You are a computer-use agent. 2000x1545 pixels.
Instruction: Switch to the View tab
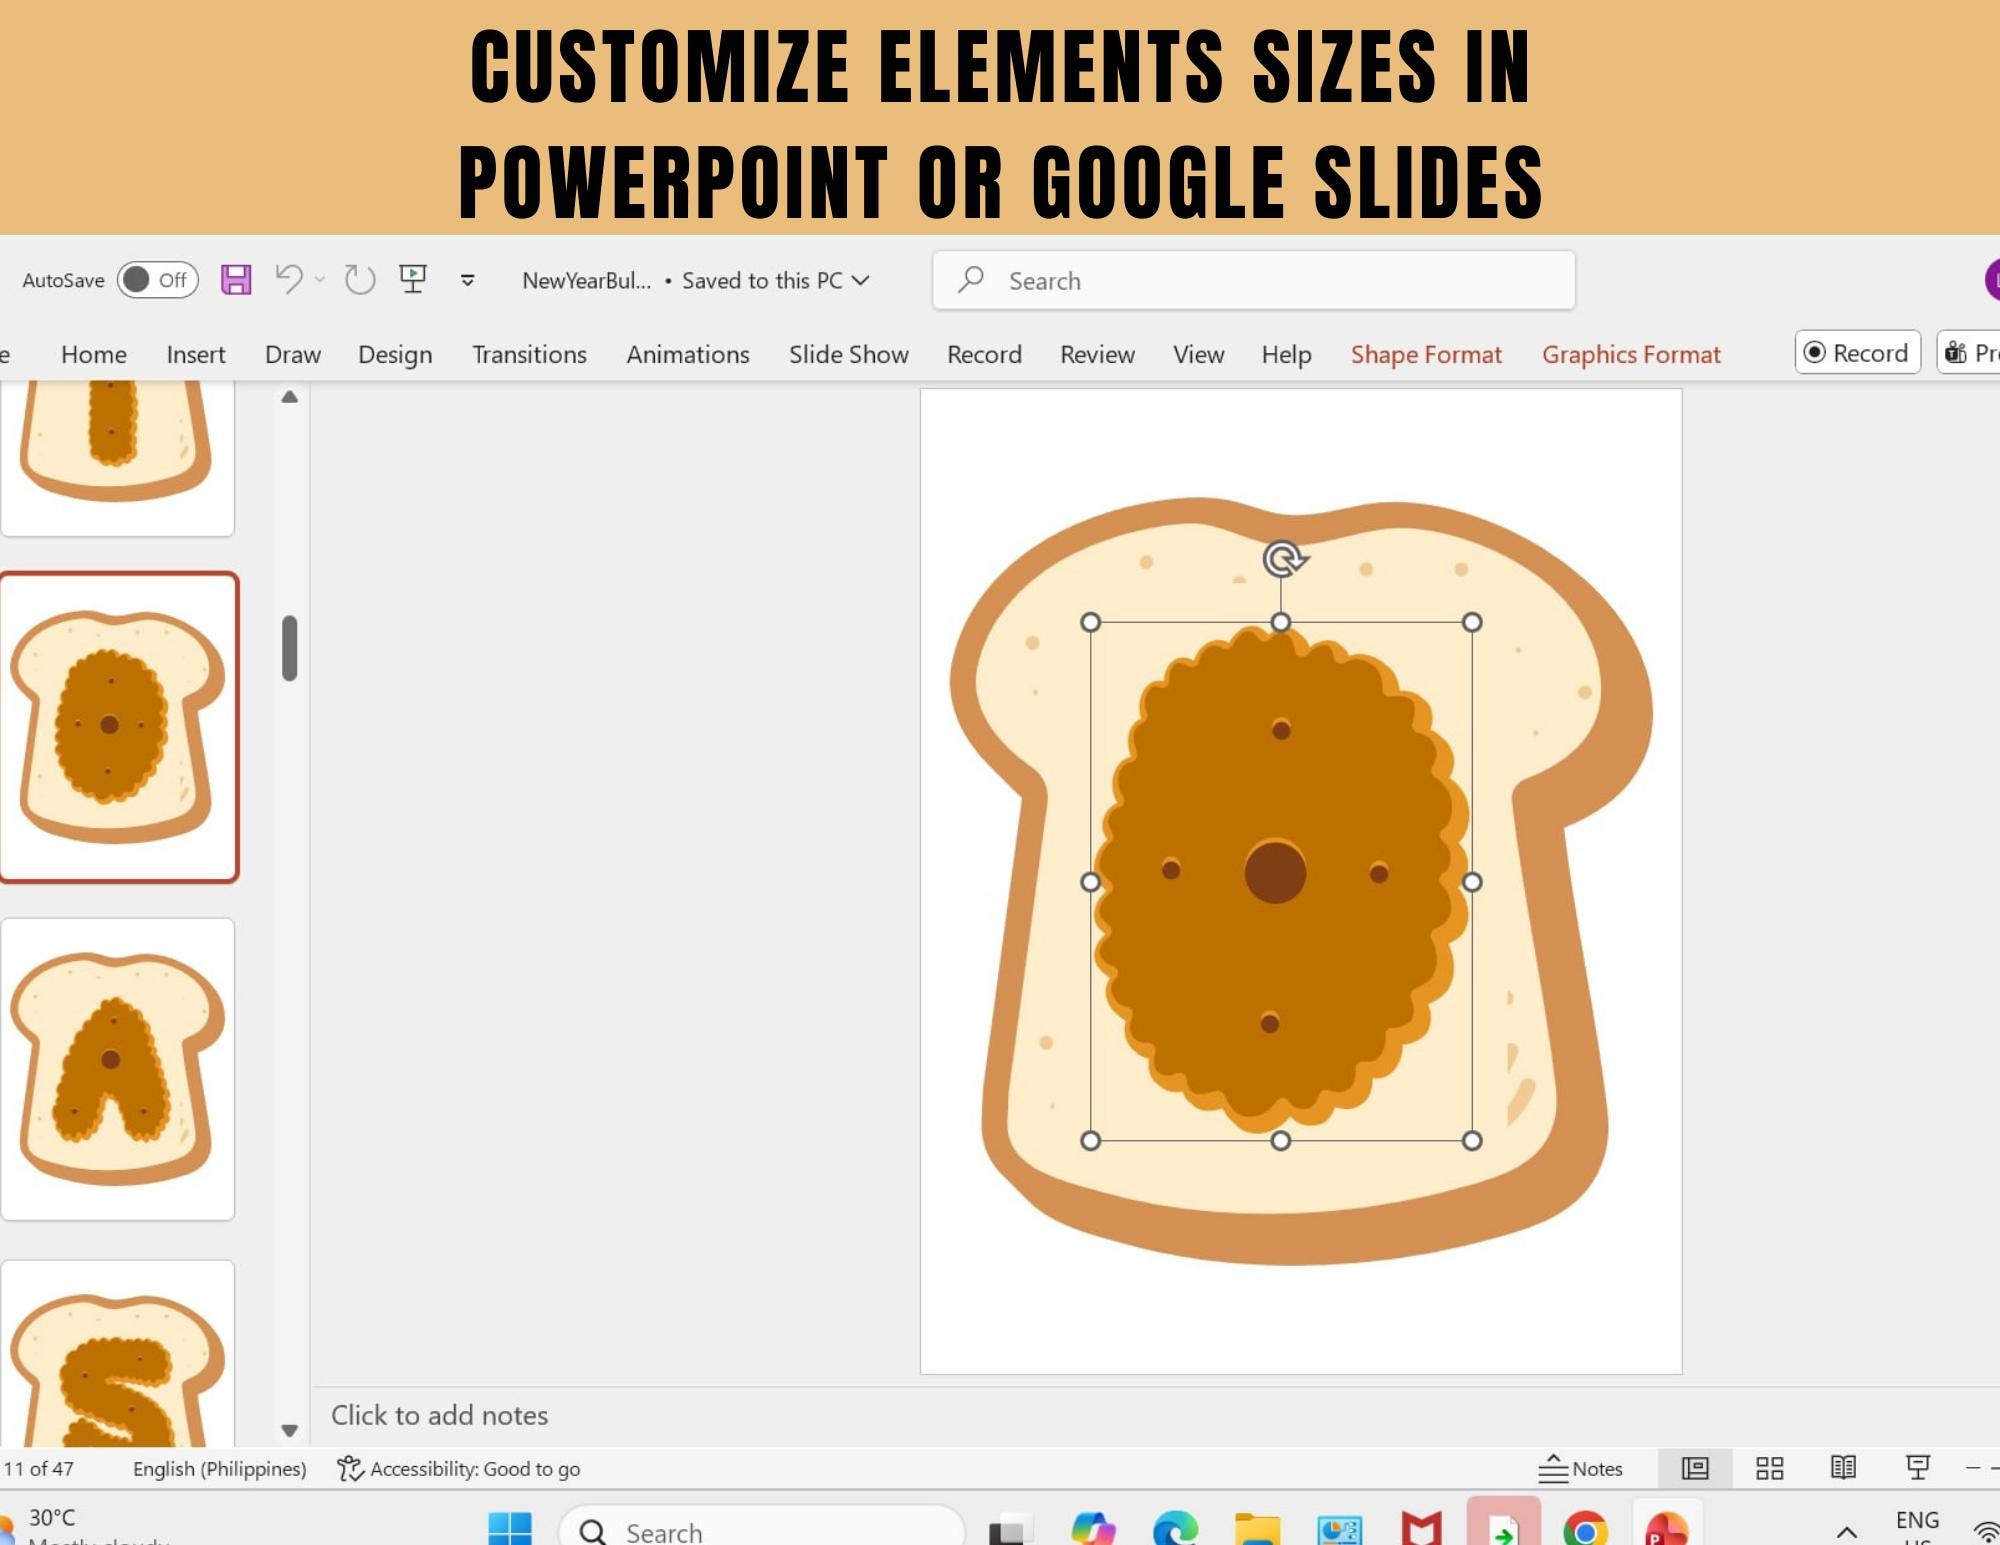1198,354
